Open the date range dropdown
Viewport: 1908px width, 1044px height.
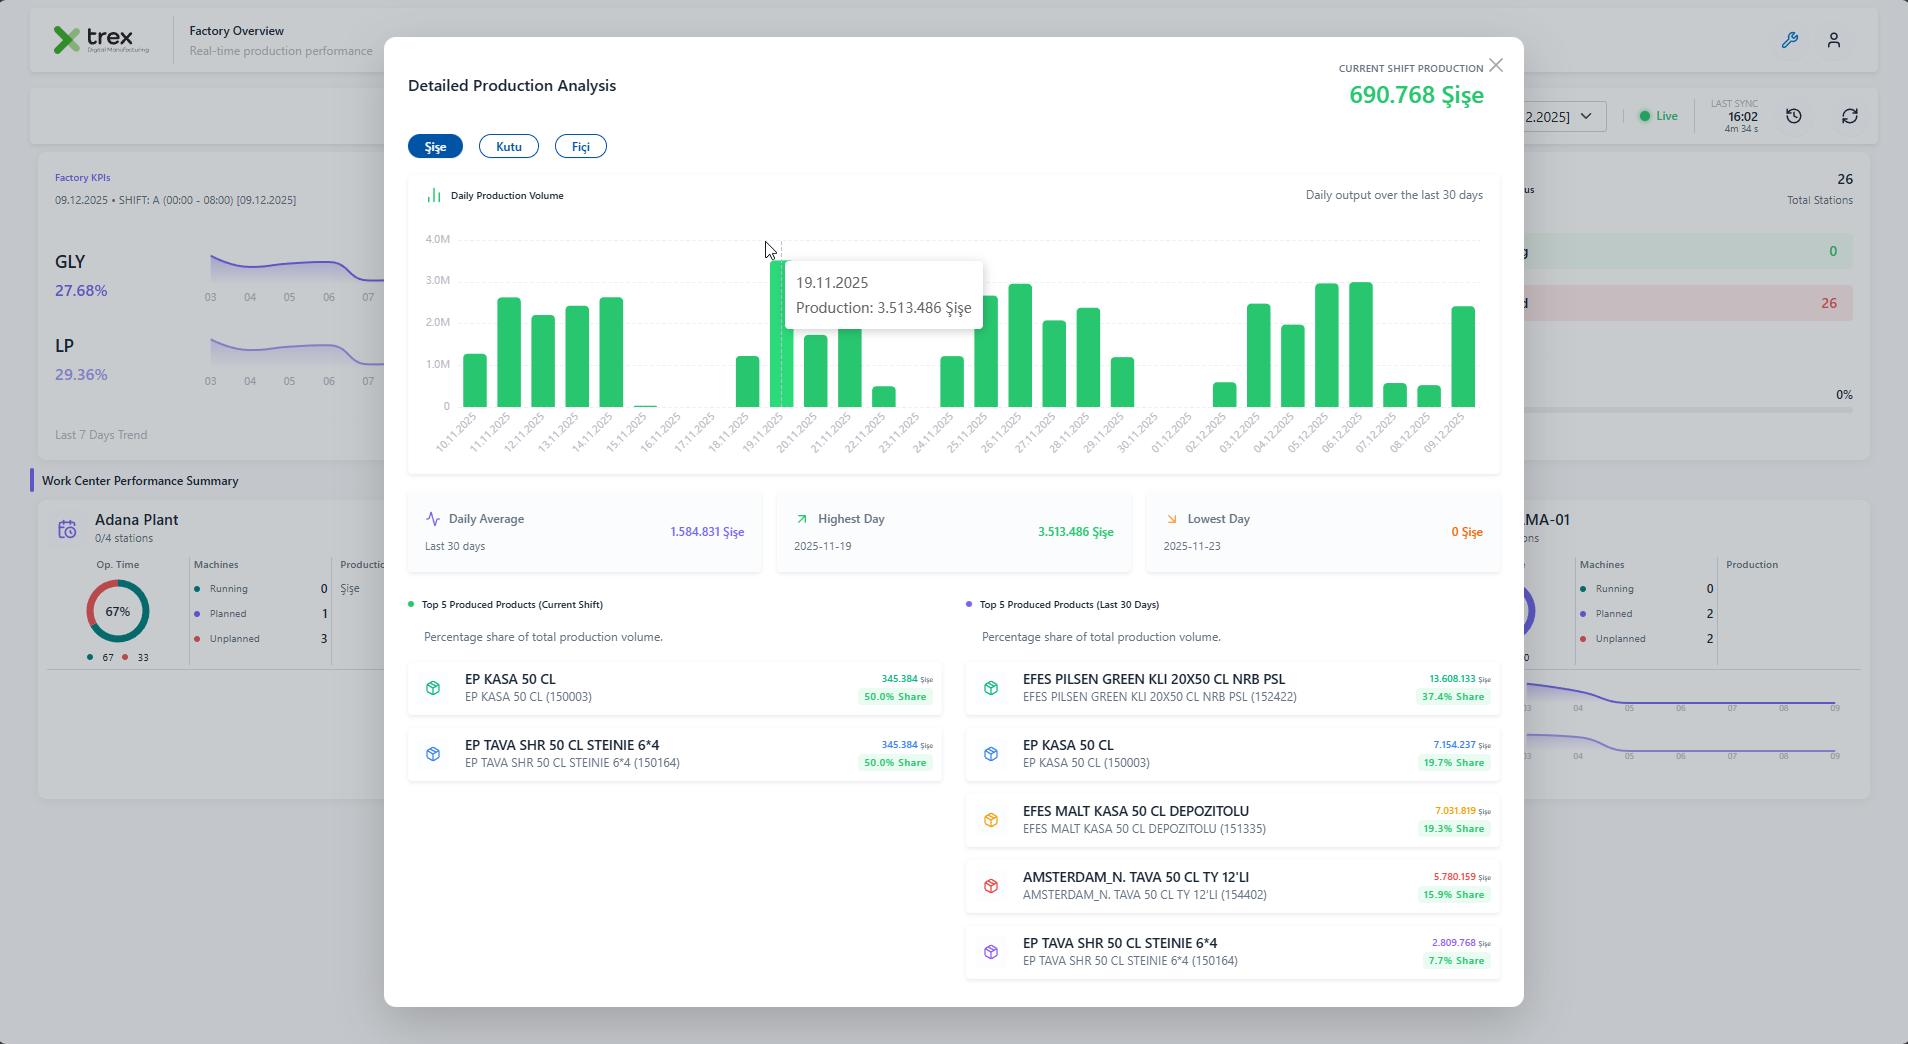point(1564,116)
